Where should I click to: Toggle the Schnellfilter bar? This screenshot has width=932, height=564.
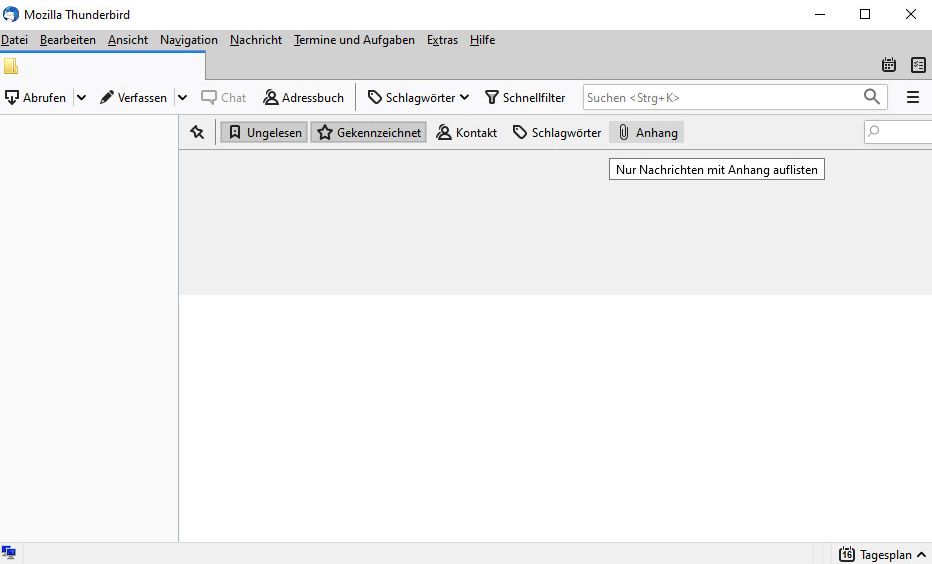525,97
